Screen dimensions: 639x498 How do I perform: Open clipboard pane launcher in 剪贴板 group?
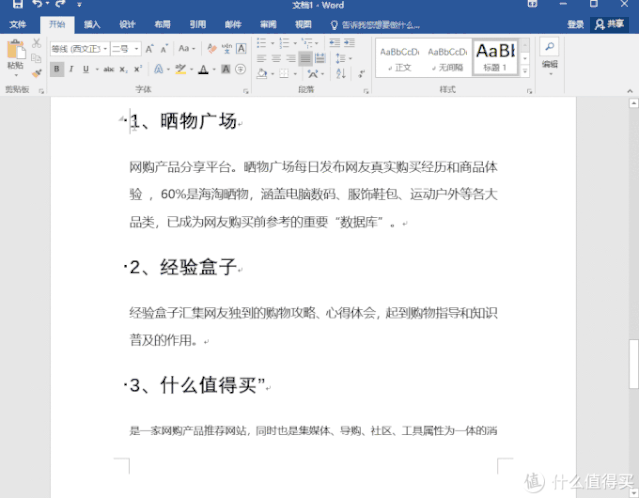pos(42,91)
